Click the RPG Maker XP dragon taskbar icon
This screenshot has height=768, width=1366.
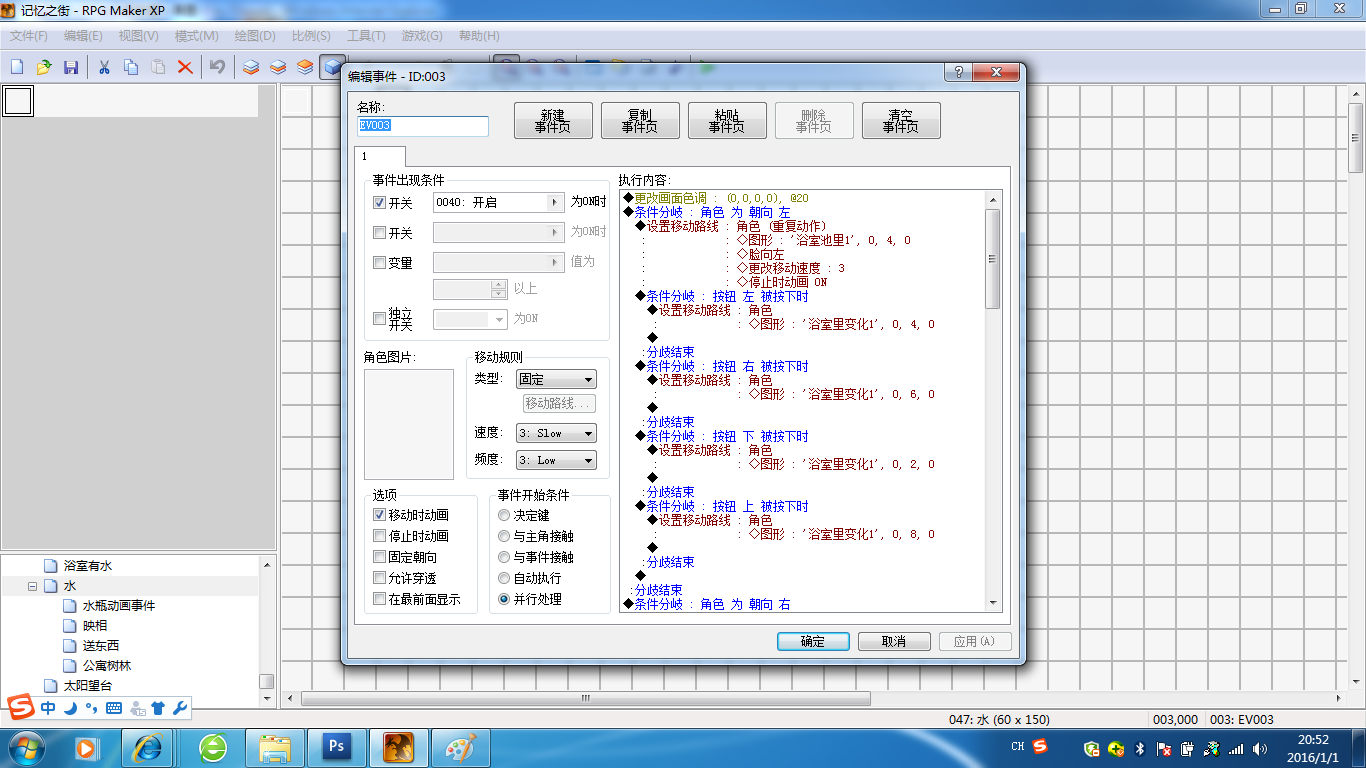(397, 747)
